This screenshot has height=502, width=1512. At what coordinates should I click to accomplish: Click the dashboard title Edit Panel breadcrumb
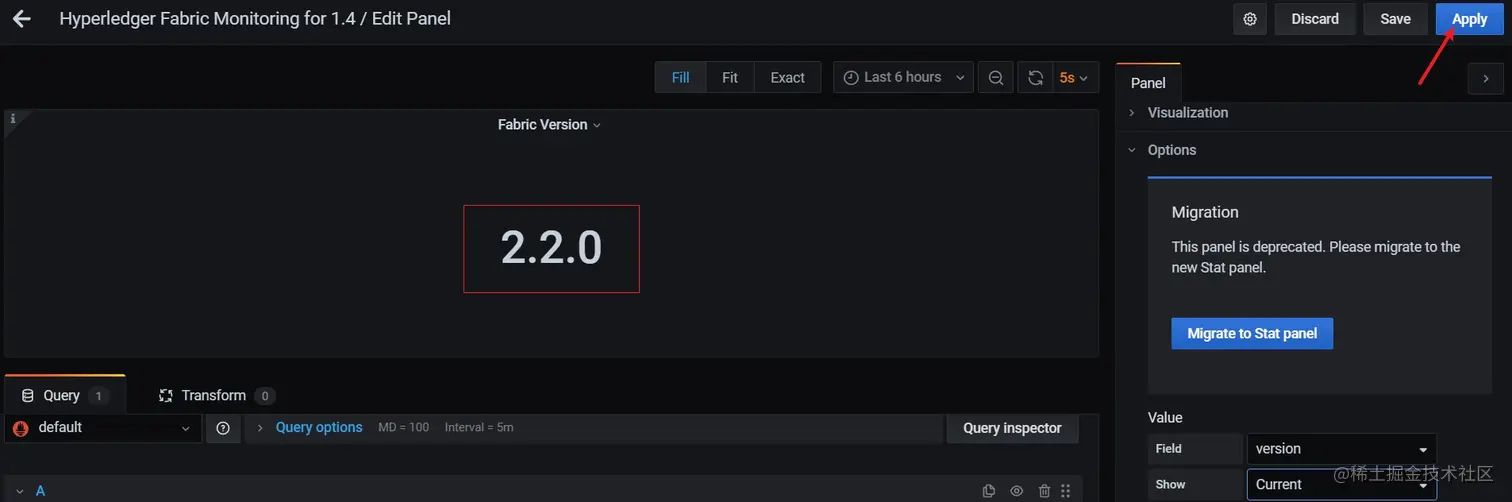[255, 19]
